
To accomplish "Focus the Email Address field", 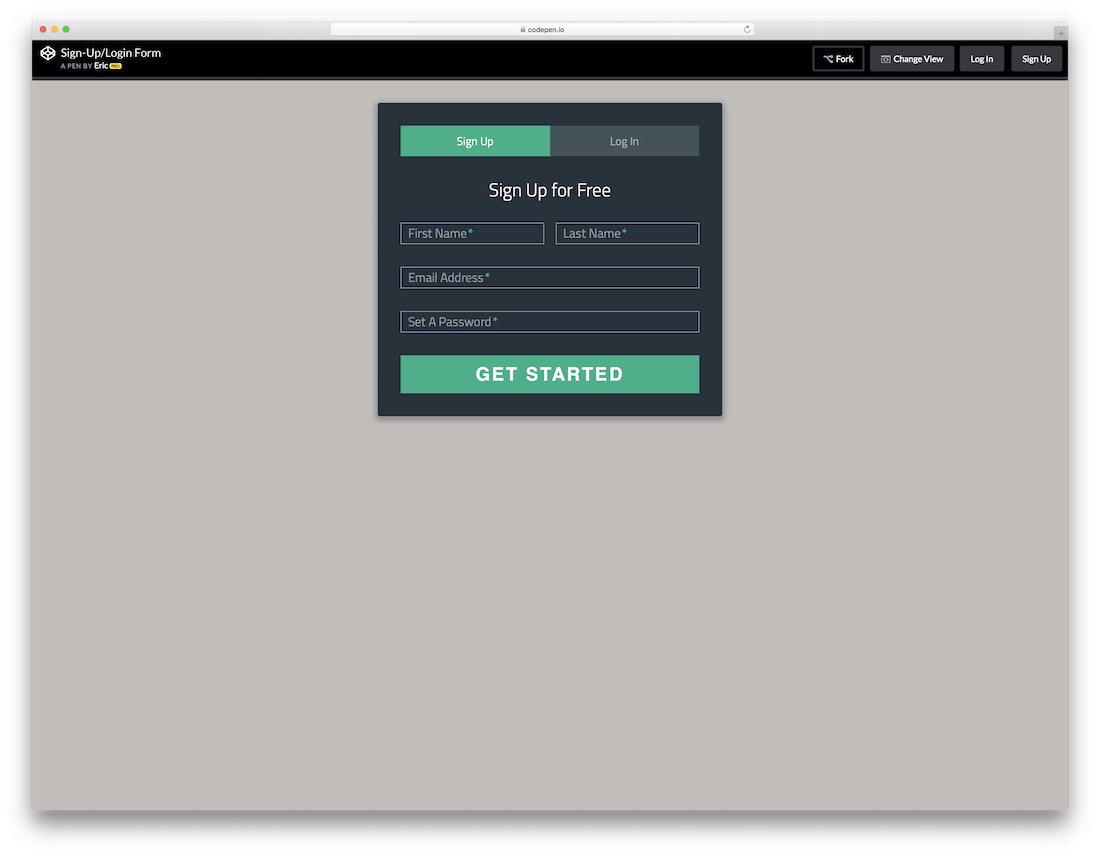I will 550,278.
